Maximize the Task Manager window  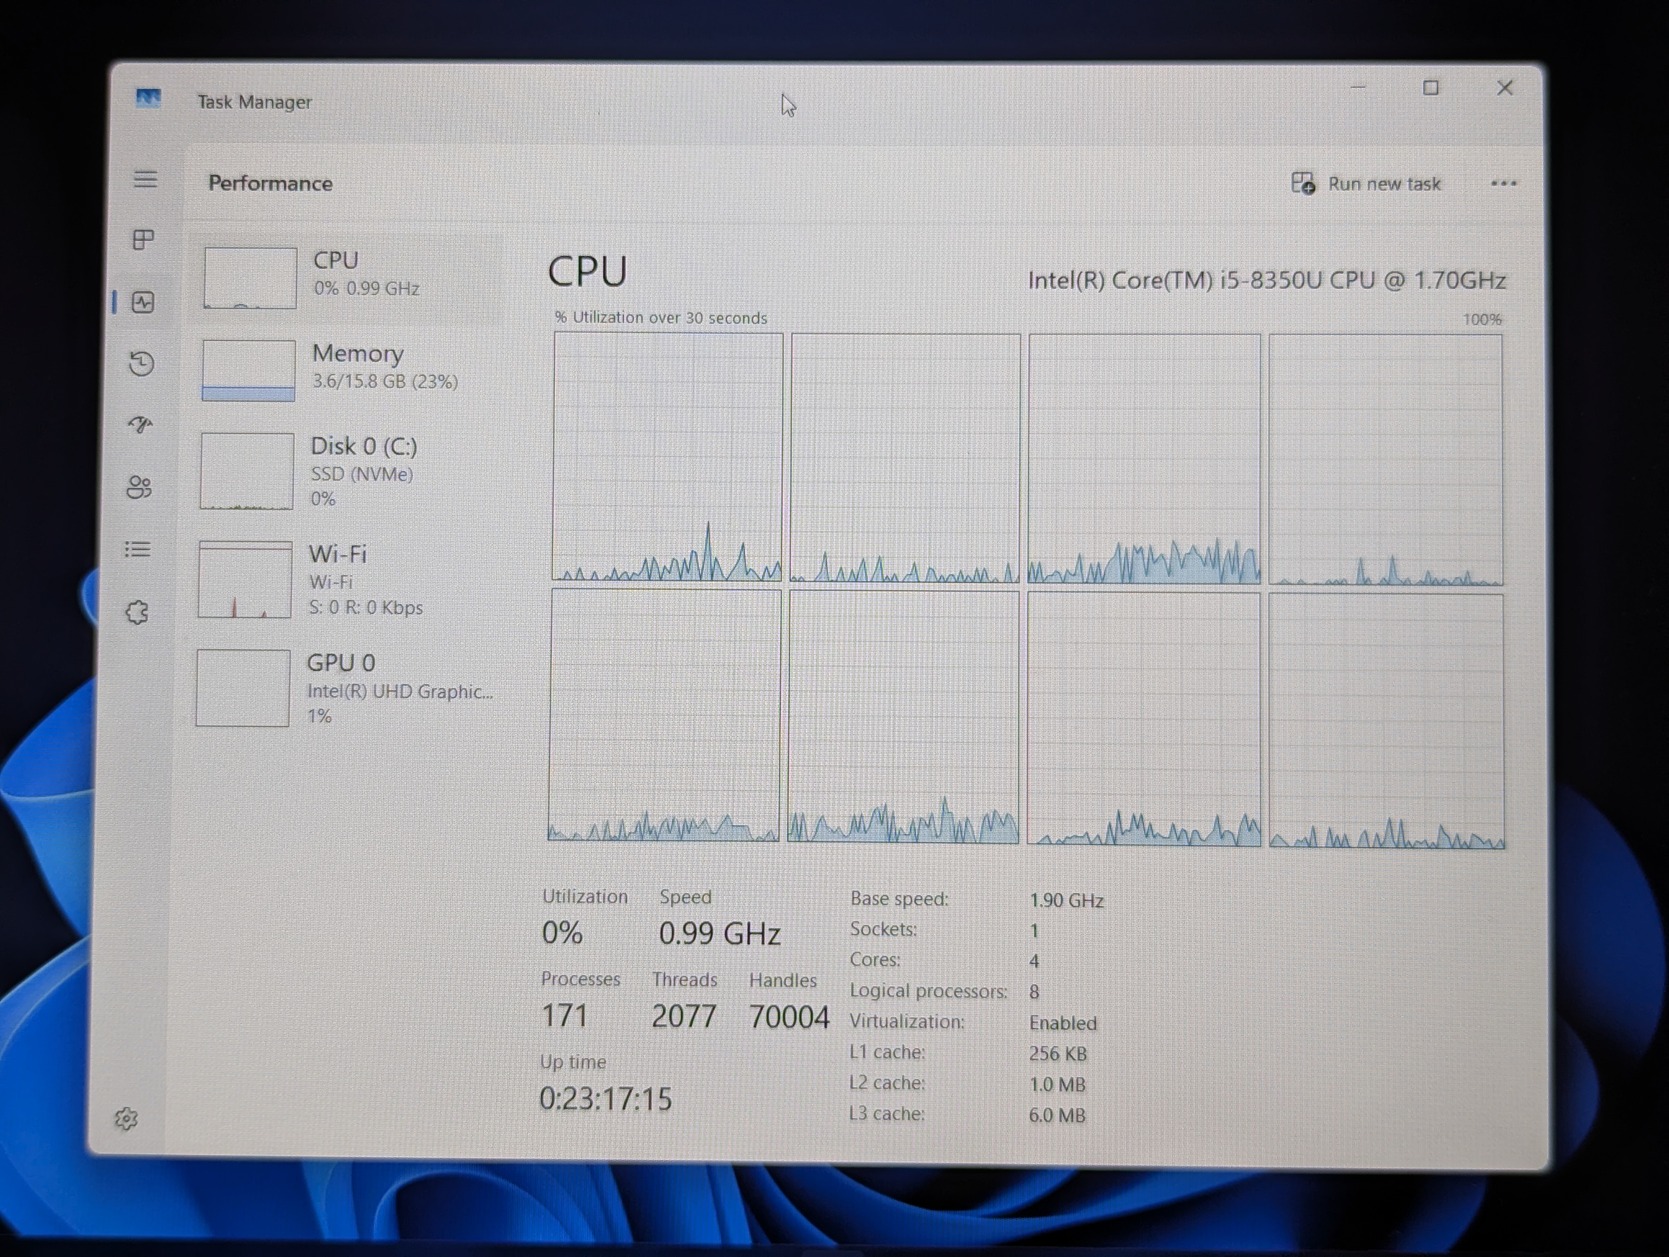click(x=1431, y=88)
